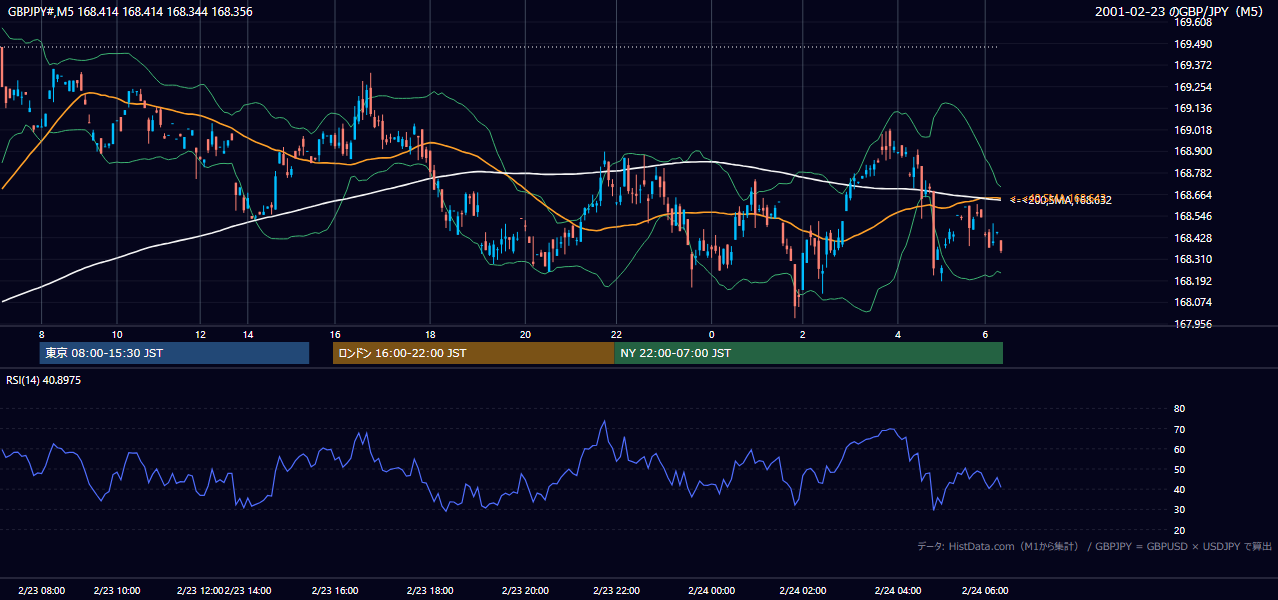Click the RSI axis value 50
Viewport: 1278px width, 600px height.
pyautogui.click(x=1179, y=469)
